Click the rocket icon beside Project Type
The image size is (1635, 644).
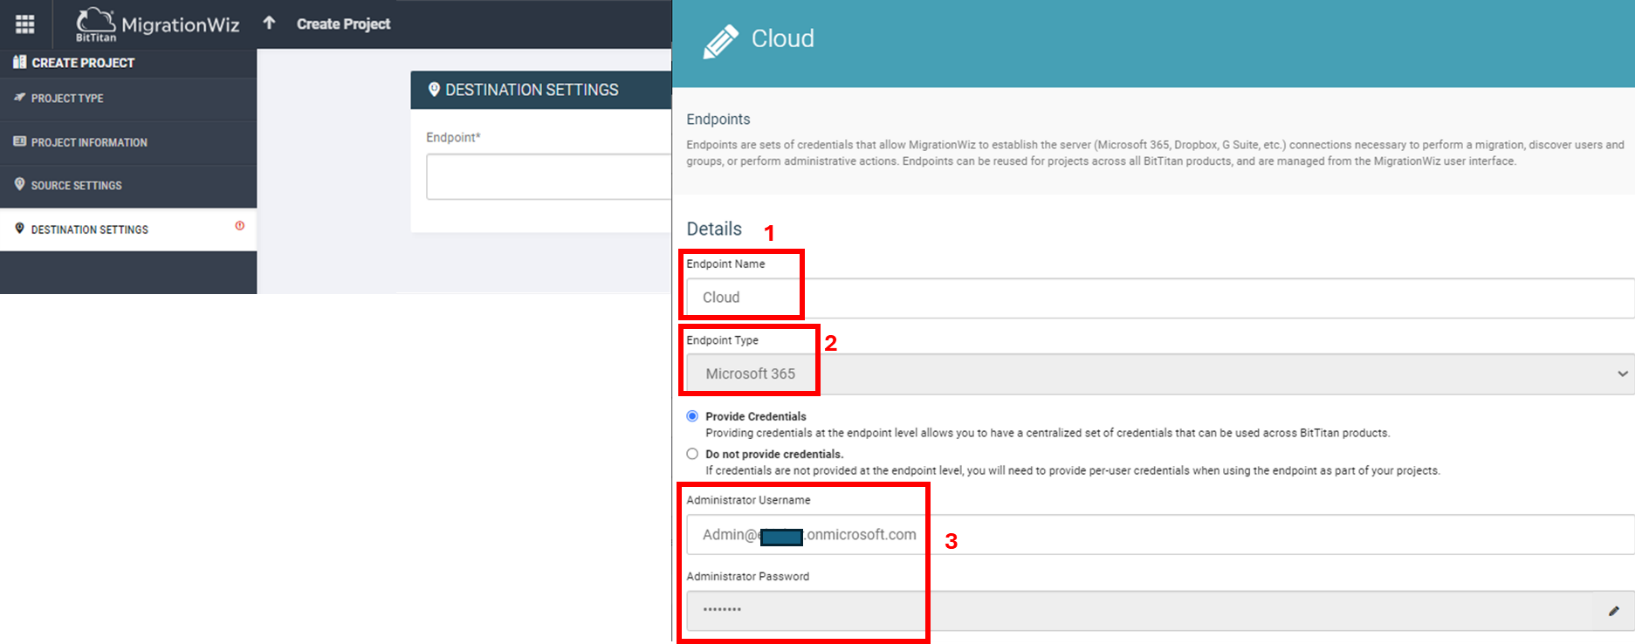pos(19,98)
